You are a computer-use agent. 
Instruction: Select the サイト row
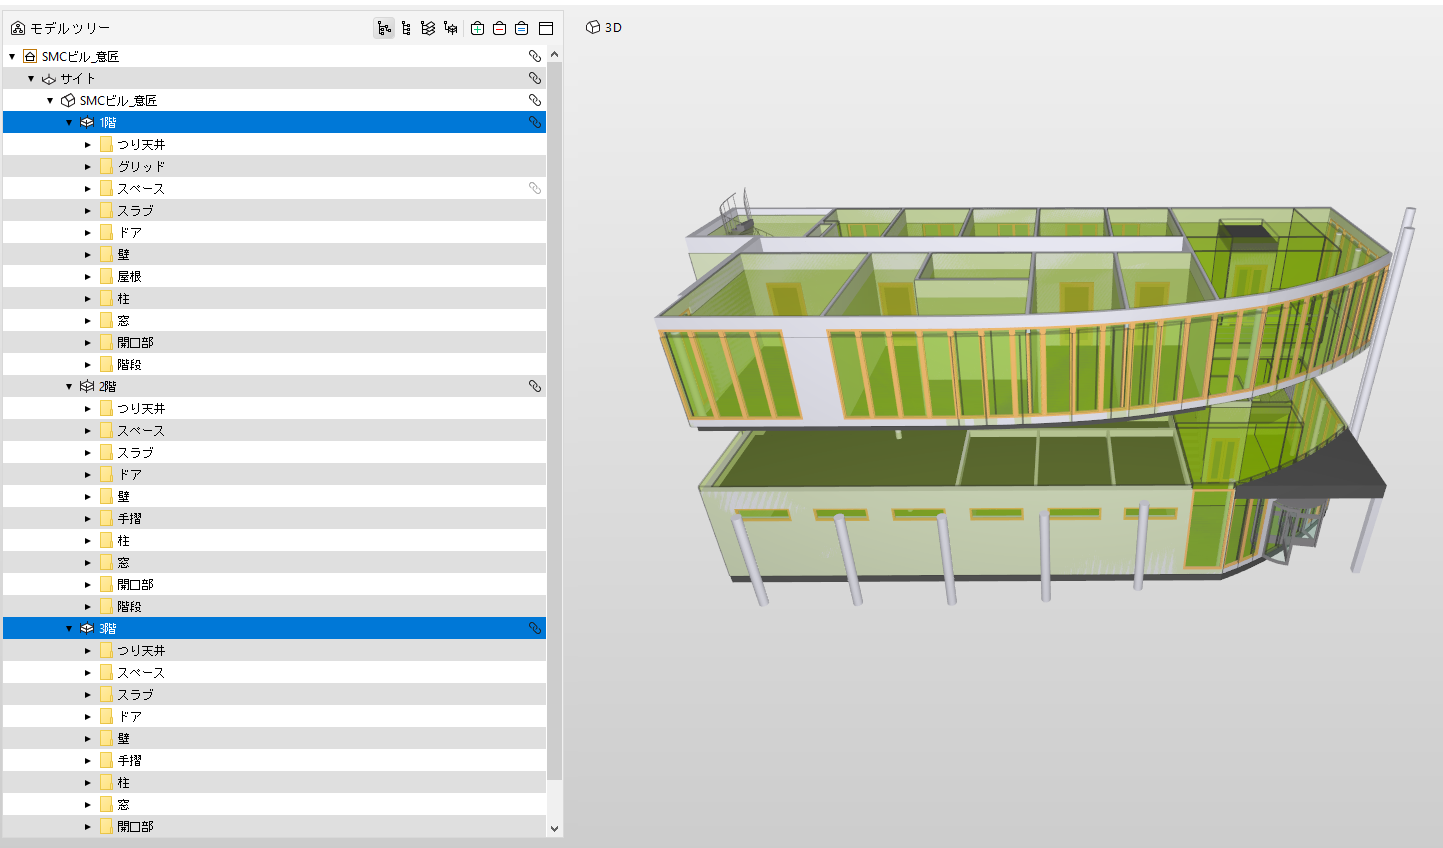click(x=274, y=78)
